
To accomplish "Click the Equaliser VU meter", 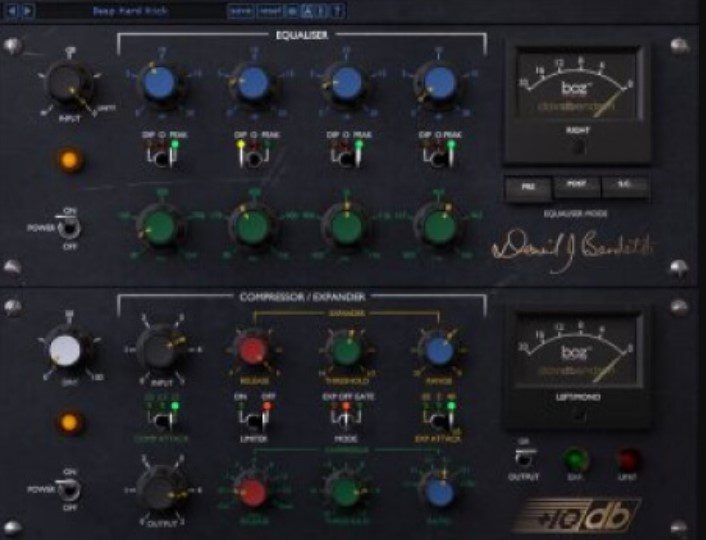I will click(x=577, y=85).
